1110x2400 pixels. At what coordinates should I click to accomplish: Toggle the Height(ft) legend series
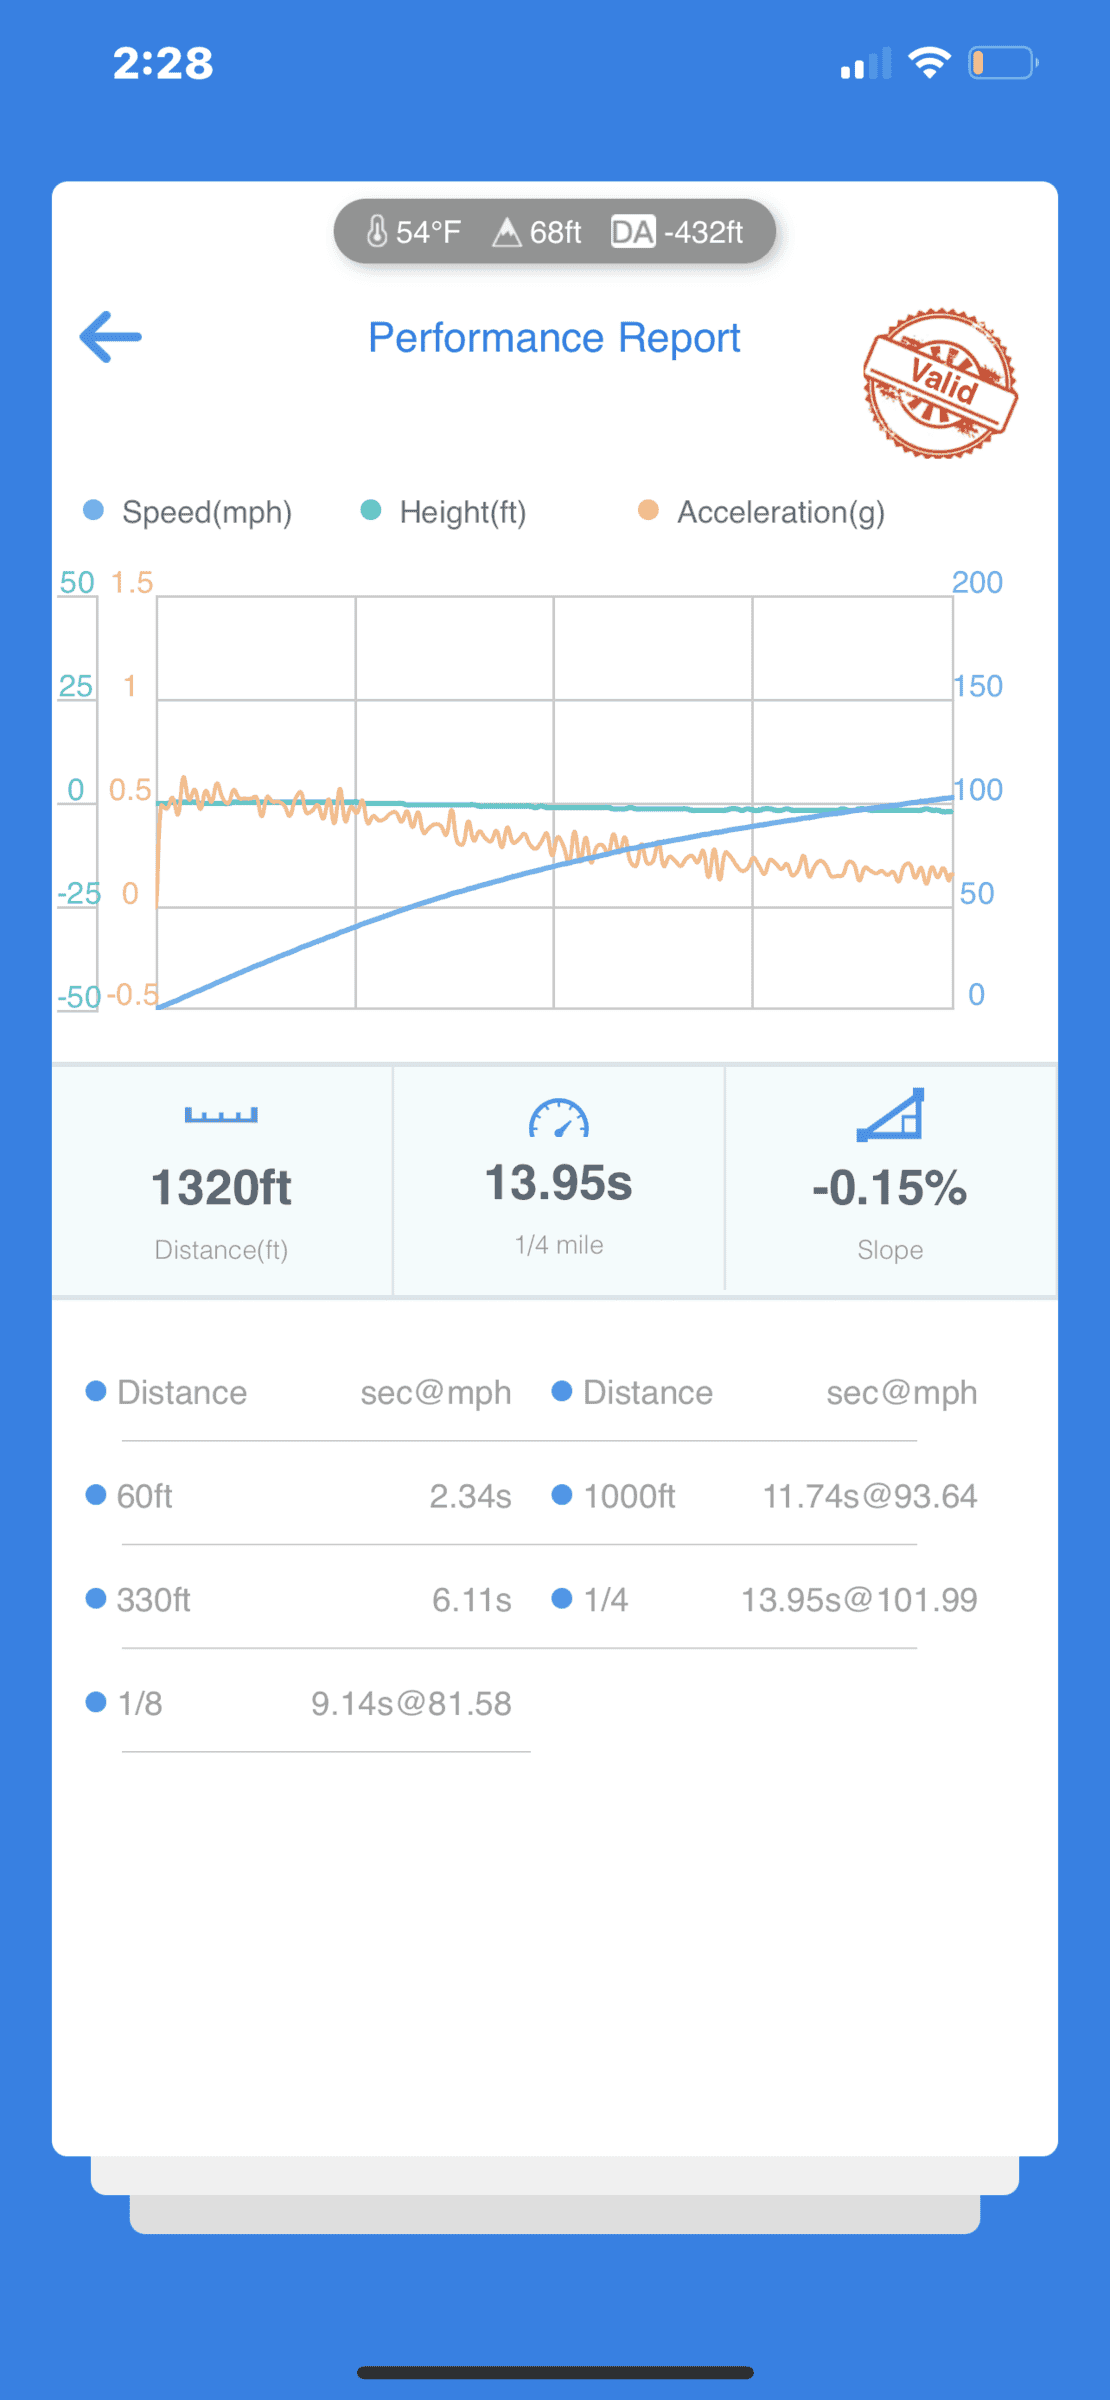tap(444, 512)
